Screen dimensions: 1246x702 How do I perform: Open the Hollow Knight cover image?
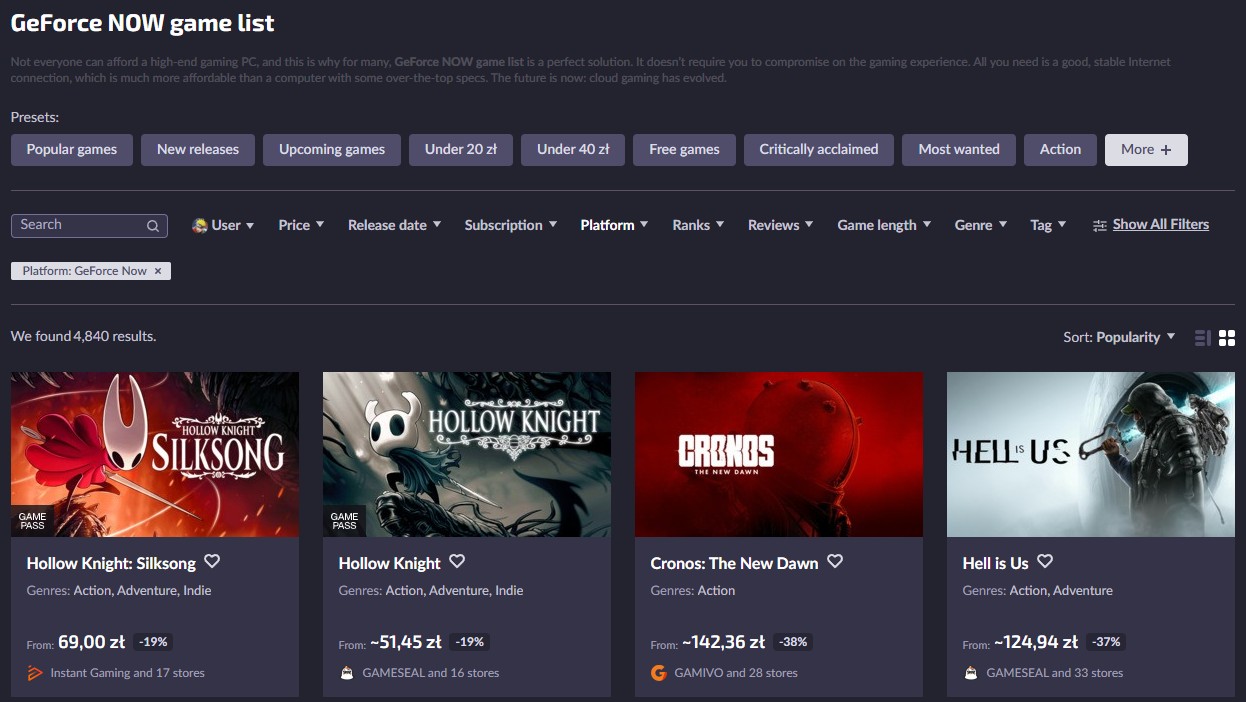[467, 455]
